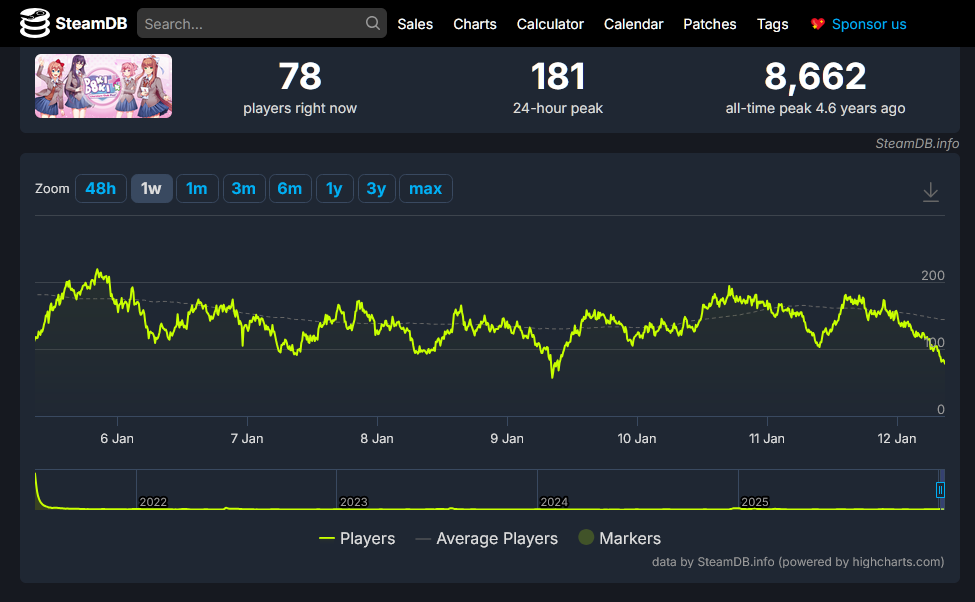Screen dimensions: 975x602
Task: Click the 9 Jan axis label
Action: click(507, 438)
